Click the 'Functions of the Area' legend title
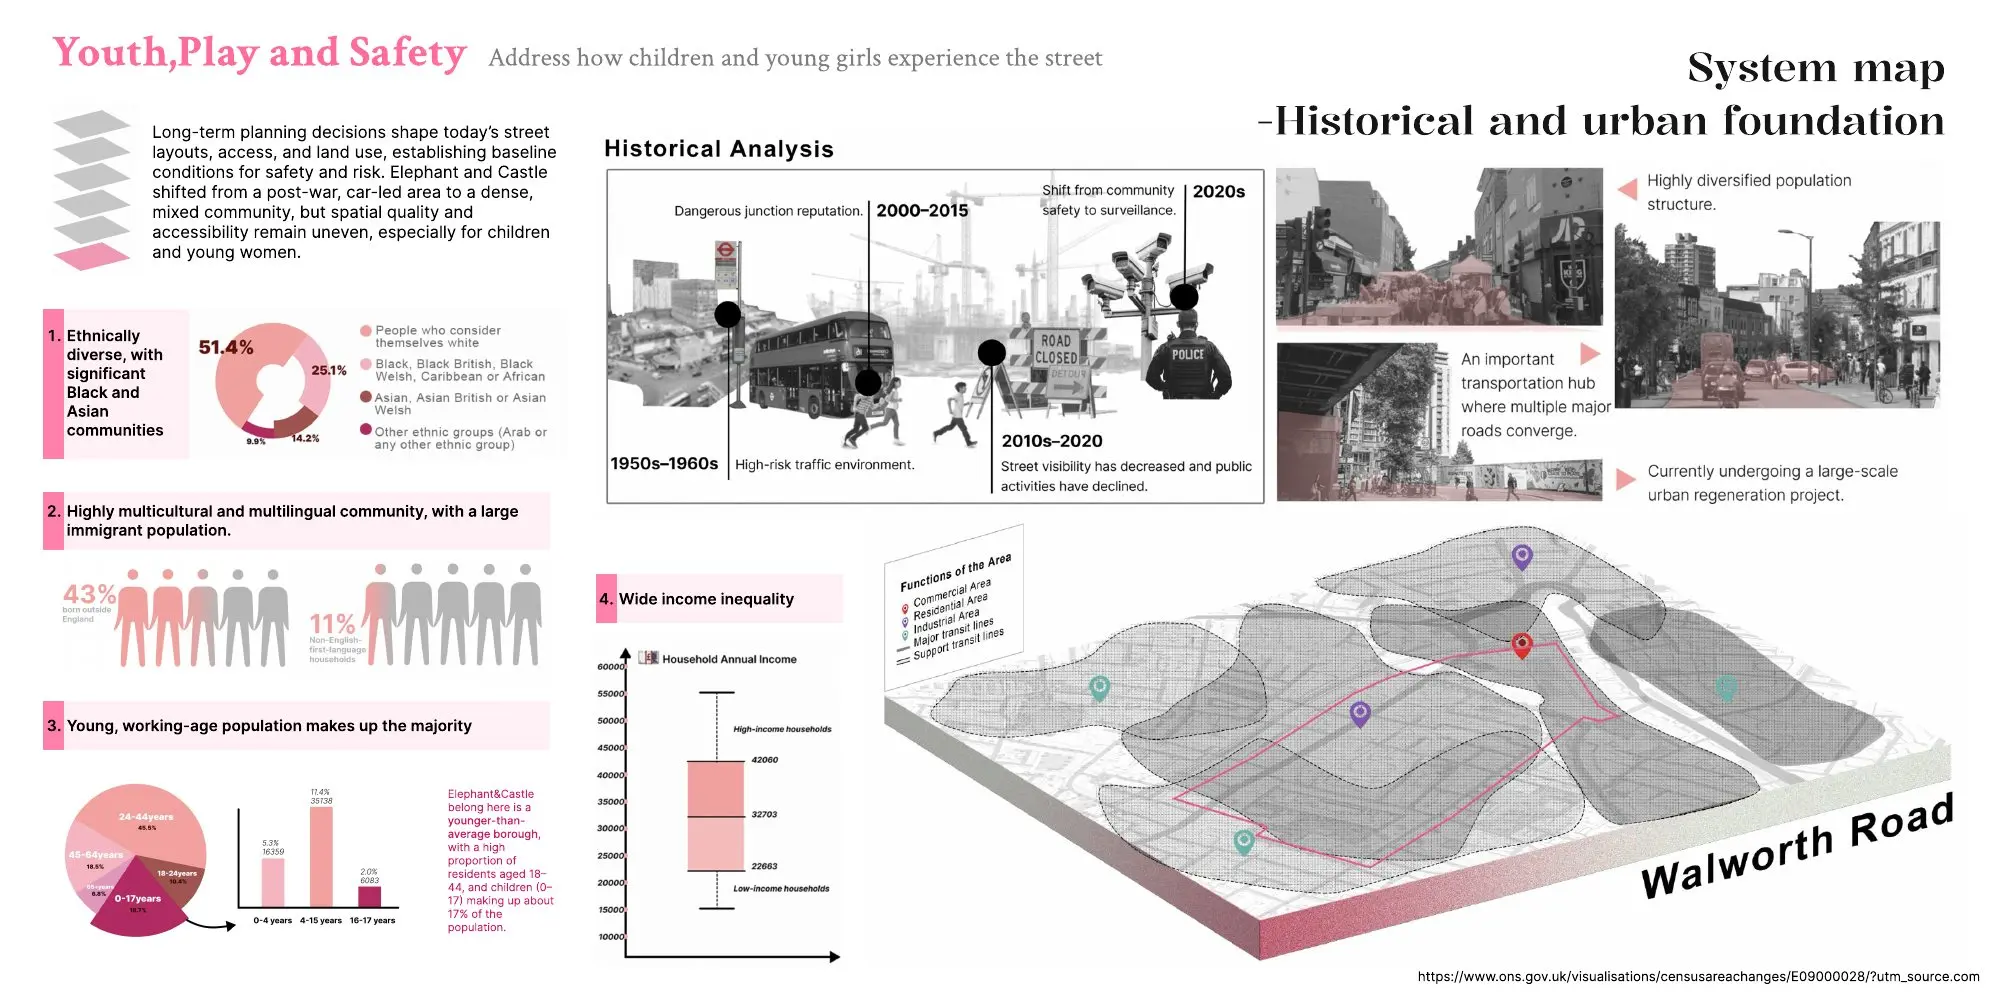 point(955,572)
